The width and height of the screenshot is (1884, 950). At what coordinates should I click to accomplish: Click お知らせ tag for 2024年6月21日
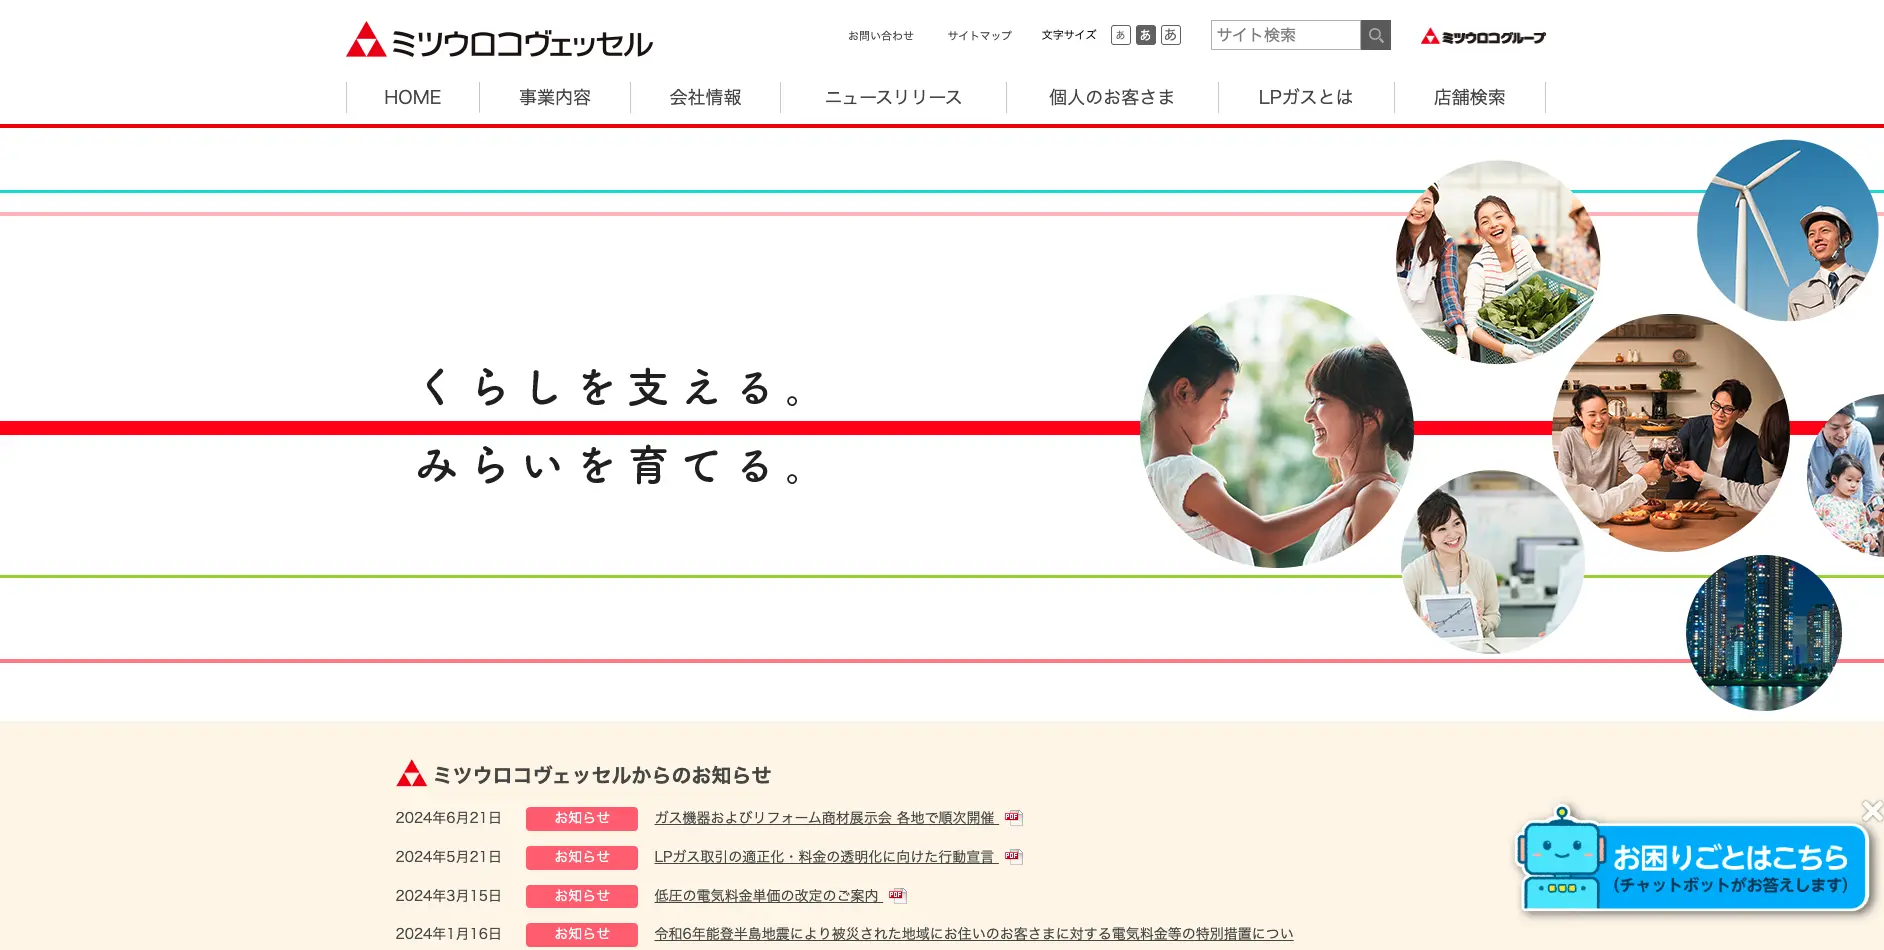(x=582, y=819)
